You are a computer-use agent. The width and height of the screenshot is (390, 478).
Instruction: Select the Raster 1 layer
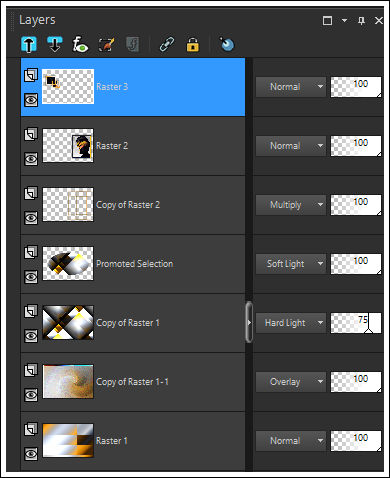[133, 441]
